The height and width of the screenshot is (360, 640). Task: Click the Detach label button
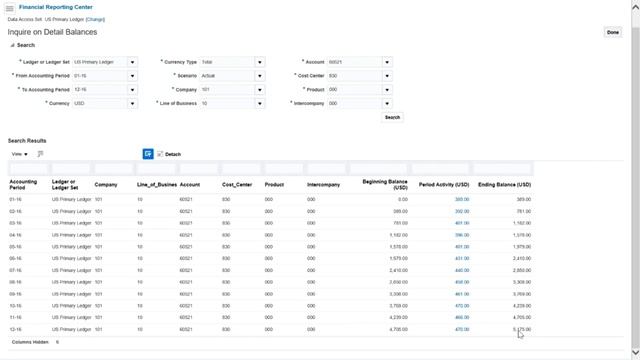click(x=173, y=154)
